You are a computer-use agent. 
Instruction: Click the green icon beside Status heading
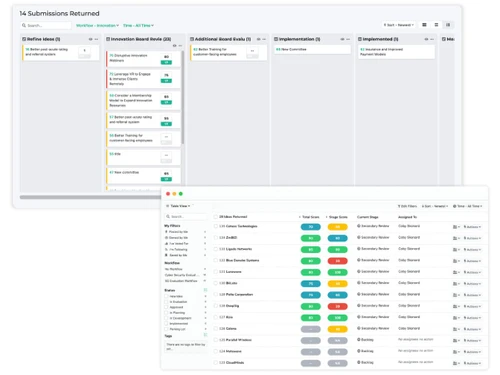click(205, 290)
